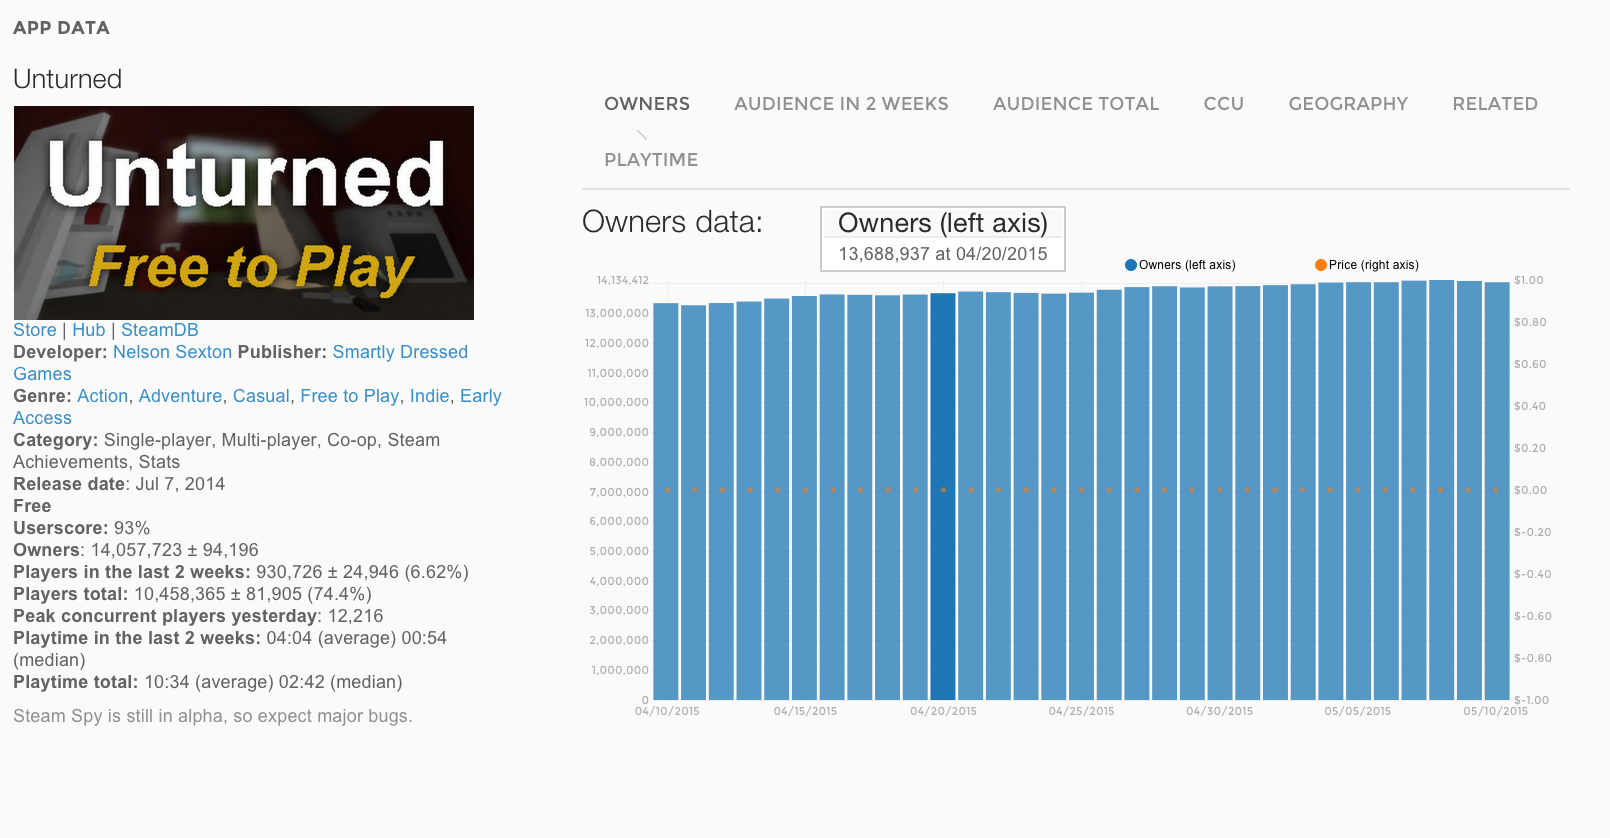
Task: Click the 04/15/2015 x-axis date label
Action: (805, 711)
